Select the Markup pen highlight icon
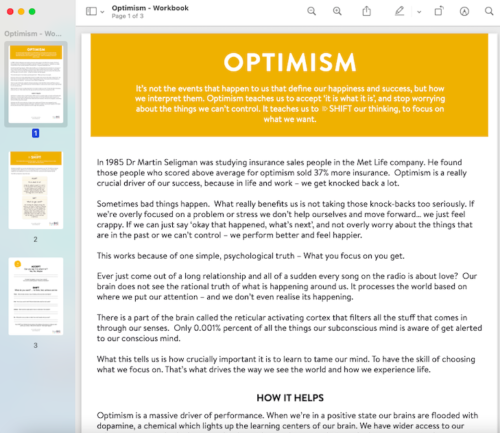The width and height of the screenshot is (500, 433). click(399, 11)
